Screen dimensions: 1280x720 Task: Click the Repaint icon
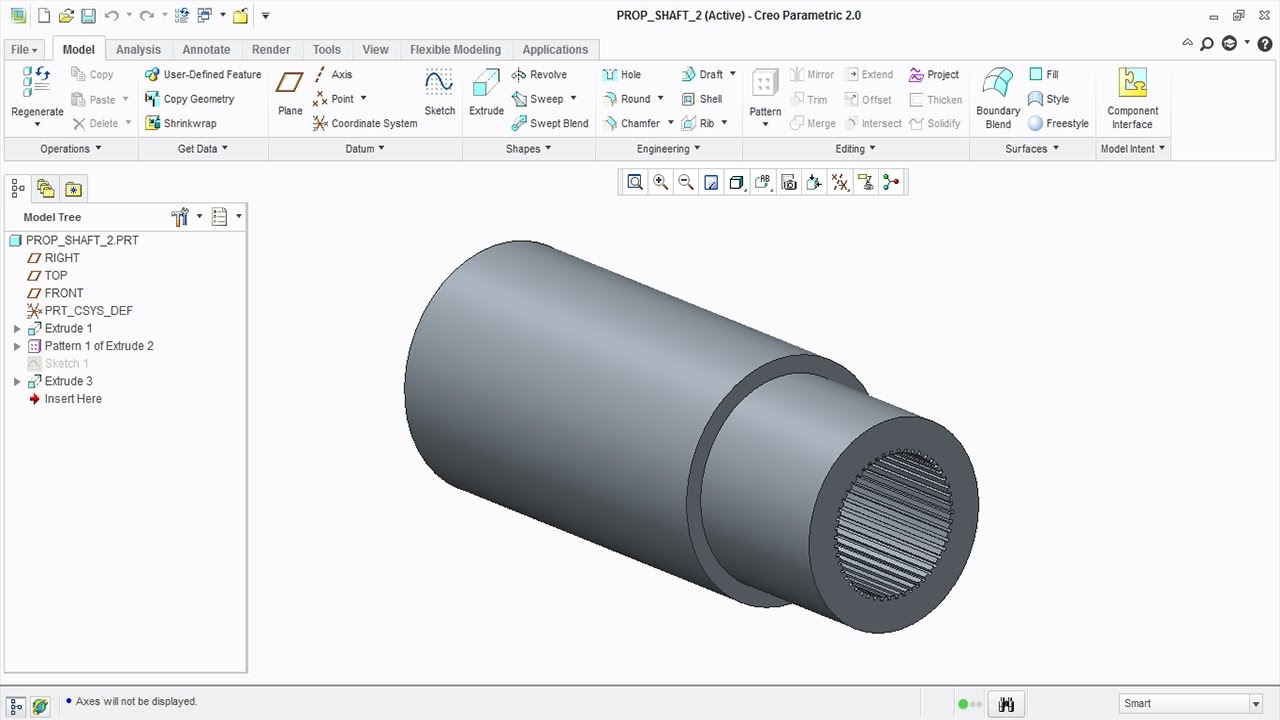point(711,182)
